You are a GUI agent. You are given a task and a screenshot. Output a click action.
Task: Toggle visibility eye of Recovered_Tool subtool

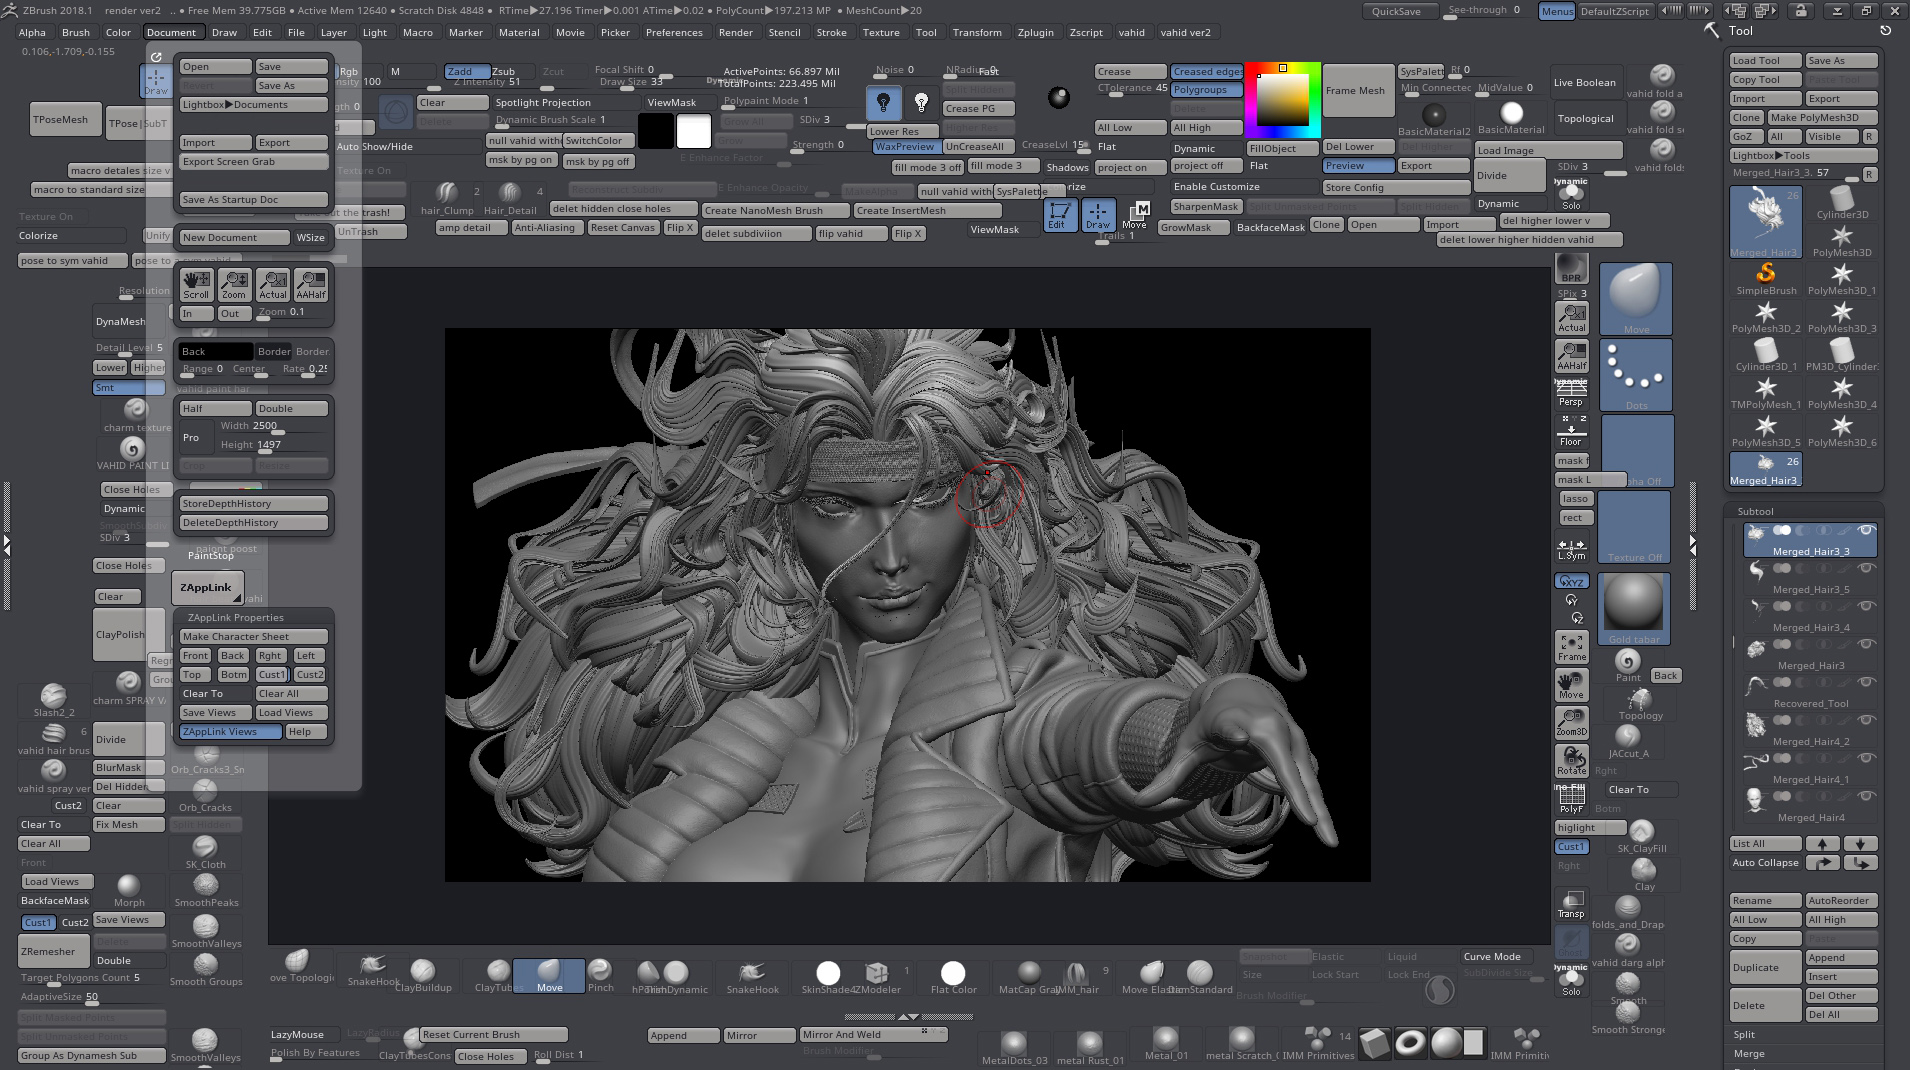1865,682
